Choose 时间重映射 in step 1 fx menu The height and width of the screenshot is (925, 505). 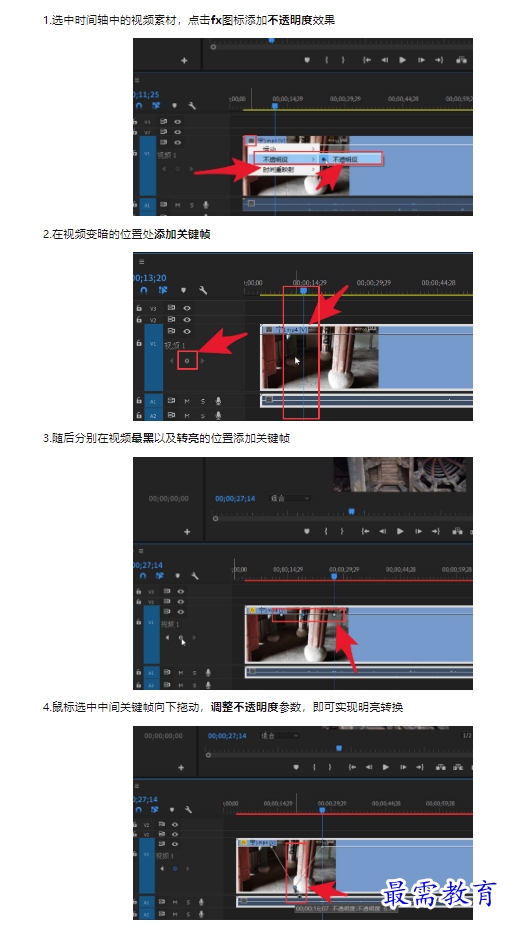coord(286,169)
